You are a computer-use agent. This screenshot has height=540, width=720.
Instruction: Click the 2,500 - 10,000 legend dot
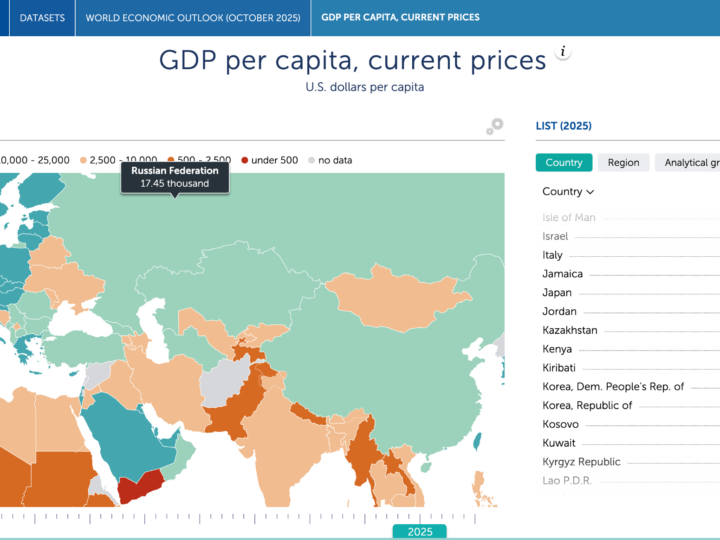(83, 160)
